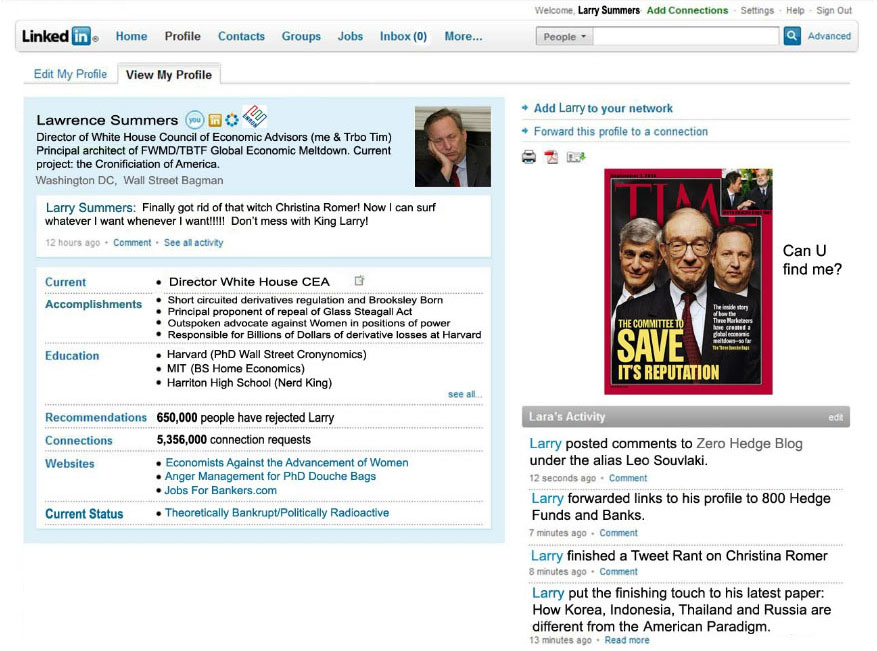Click Larry in Tweet Rant activity
The width and height of the screenshot is (877, 651).
(x=546, y=555)
